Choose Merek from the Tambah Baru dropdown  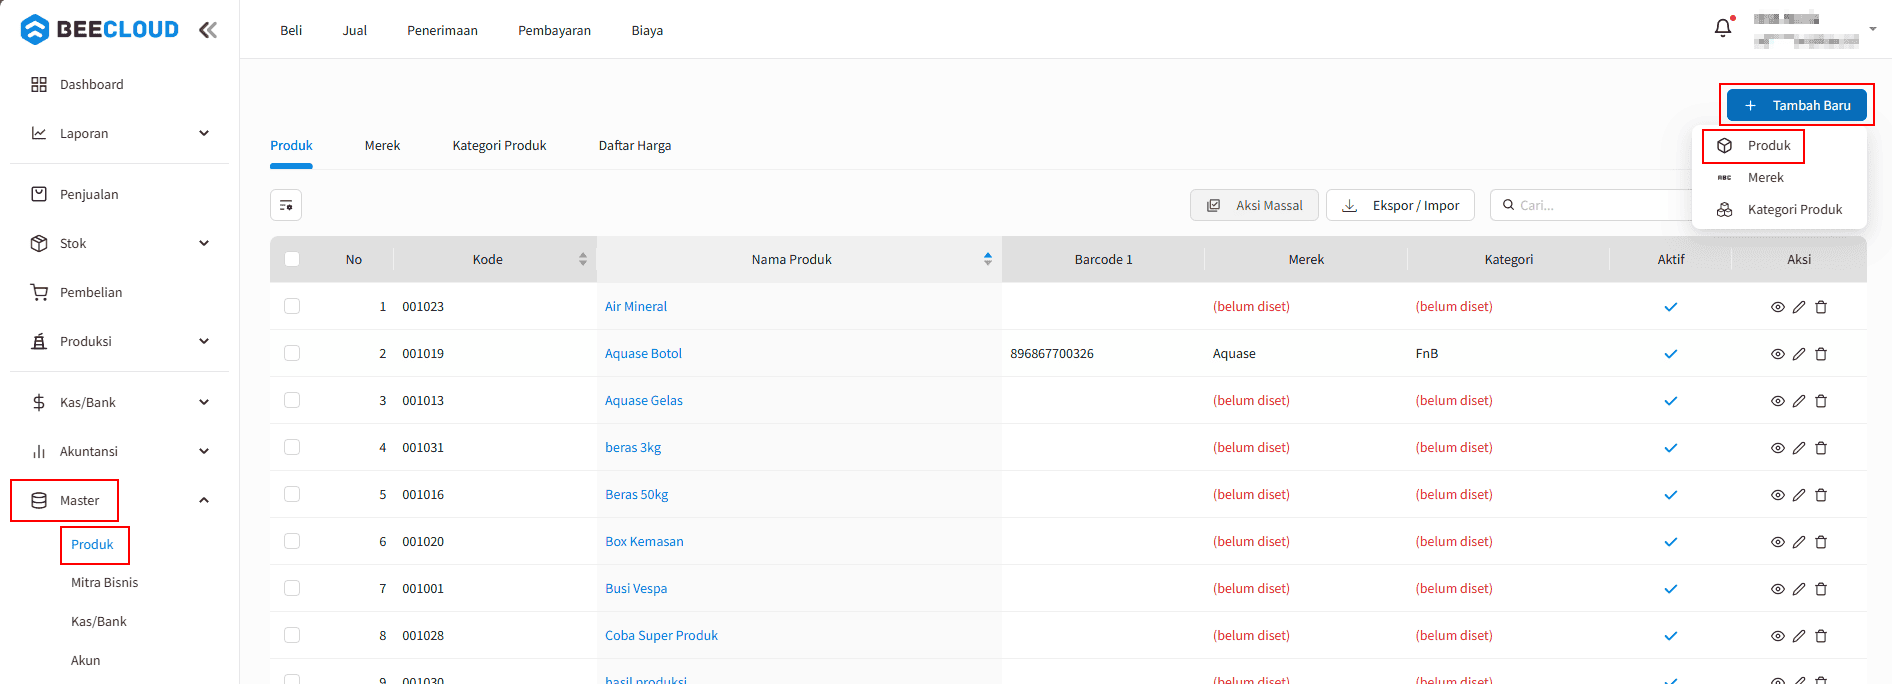[x=1765, y=178]
